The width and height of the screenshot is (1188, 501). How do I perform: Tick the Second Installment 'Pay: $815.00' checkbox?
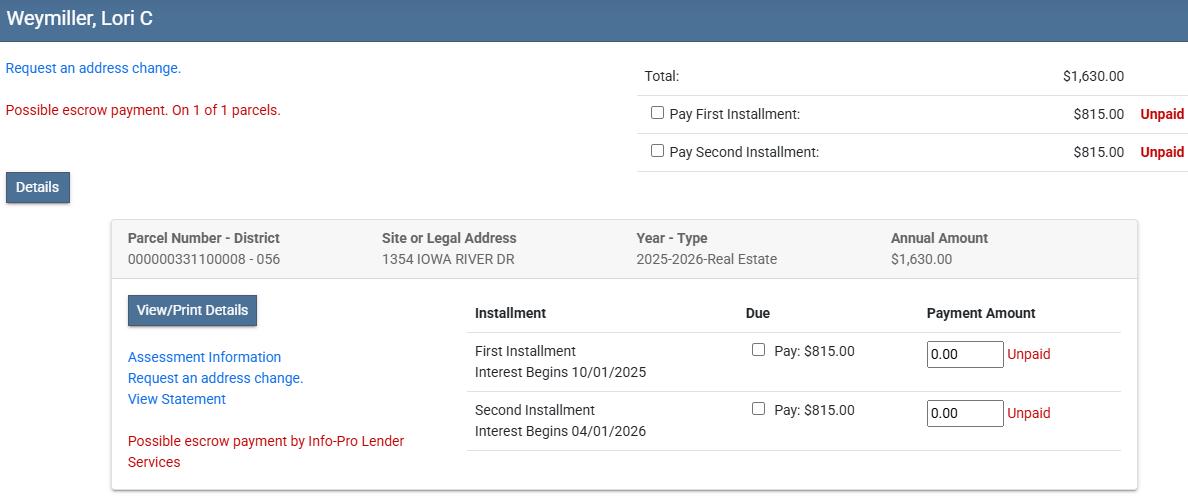pyautogui.click(x=758, y=409)
